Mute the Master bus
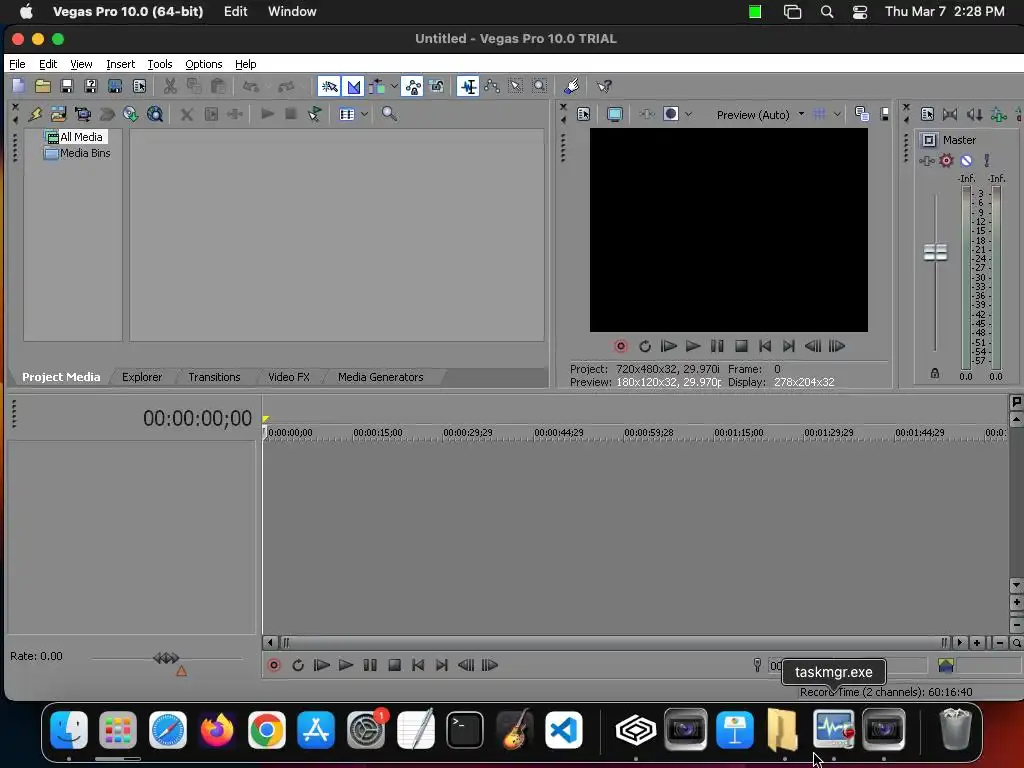This screenshot has height=768, width=1024. point(967,161)
